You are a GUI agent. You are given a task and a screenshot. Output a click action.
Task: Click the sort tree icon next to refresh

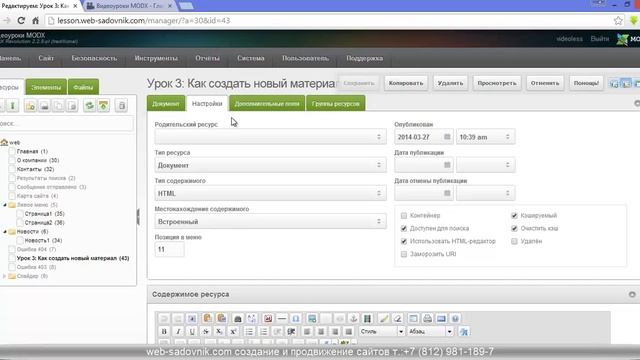click(x=104, y=106)
